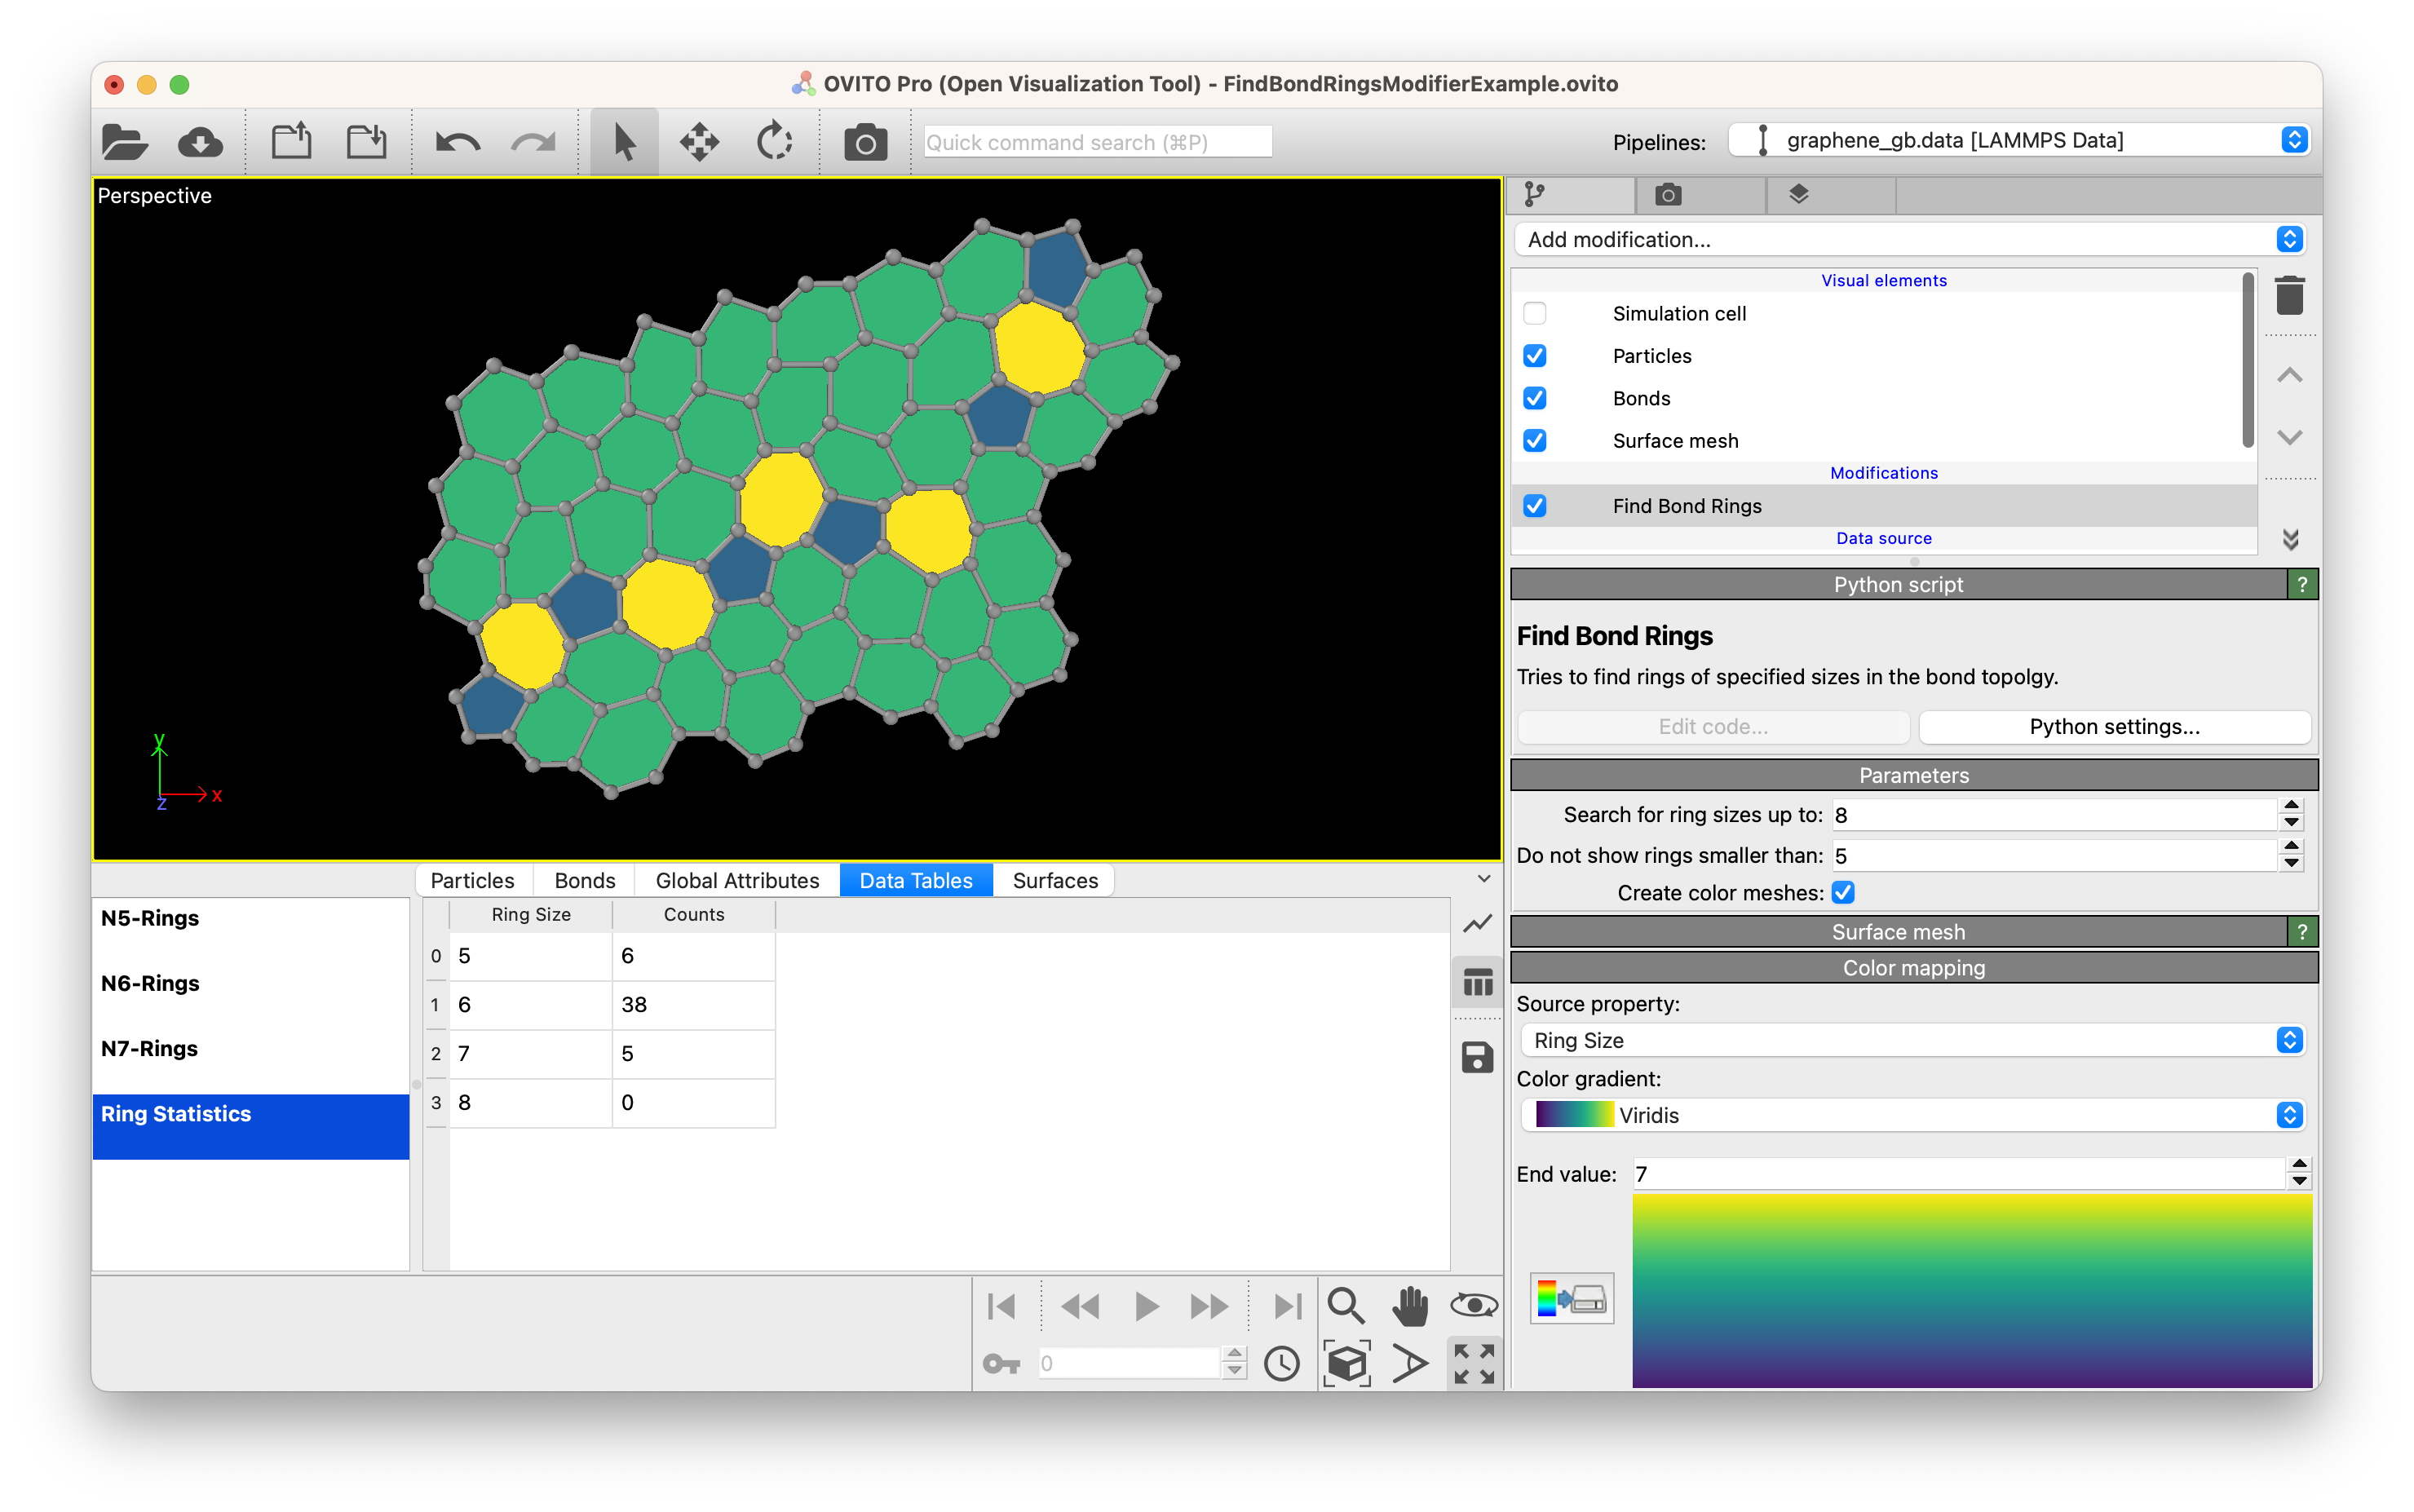The width and height of the screenshot is (2414, 1512).
Task: Click the Python settings button
Action: pos(2114,727)
